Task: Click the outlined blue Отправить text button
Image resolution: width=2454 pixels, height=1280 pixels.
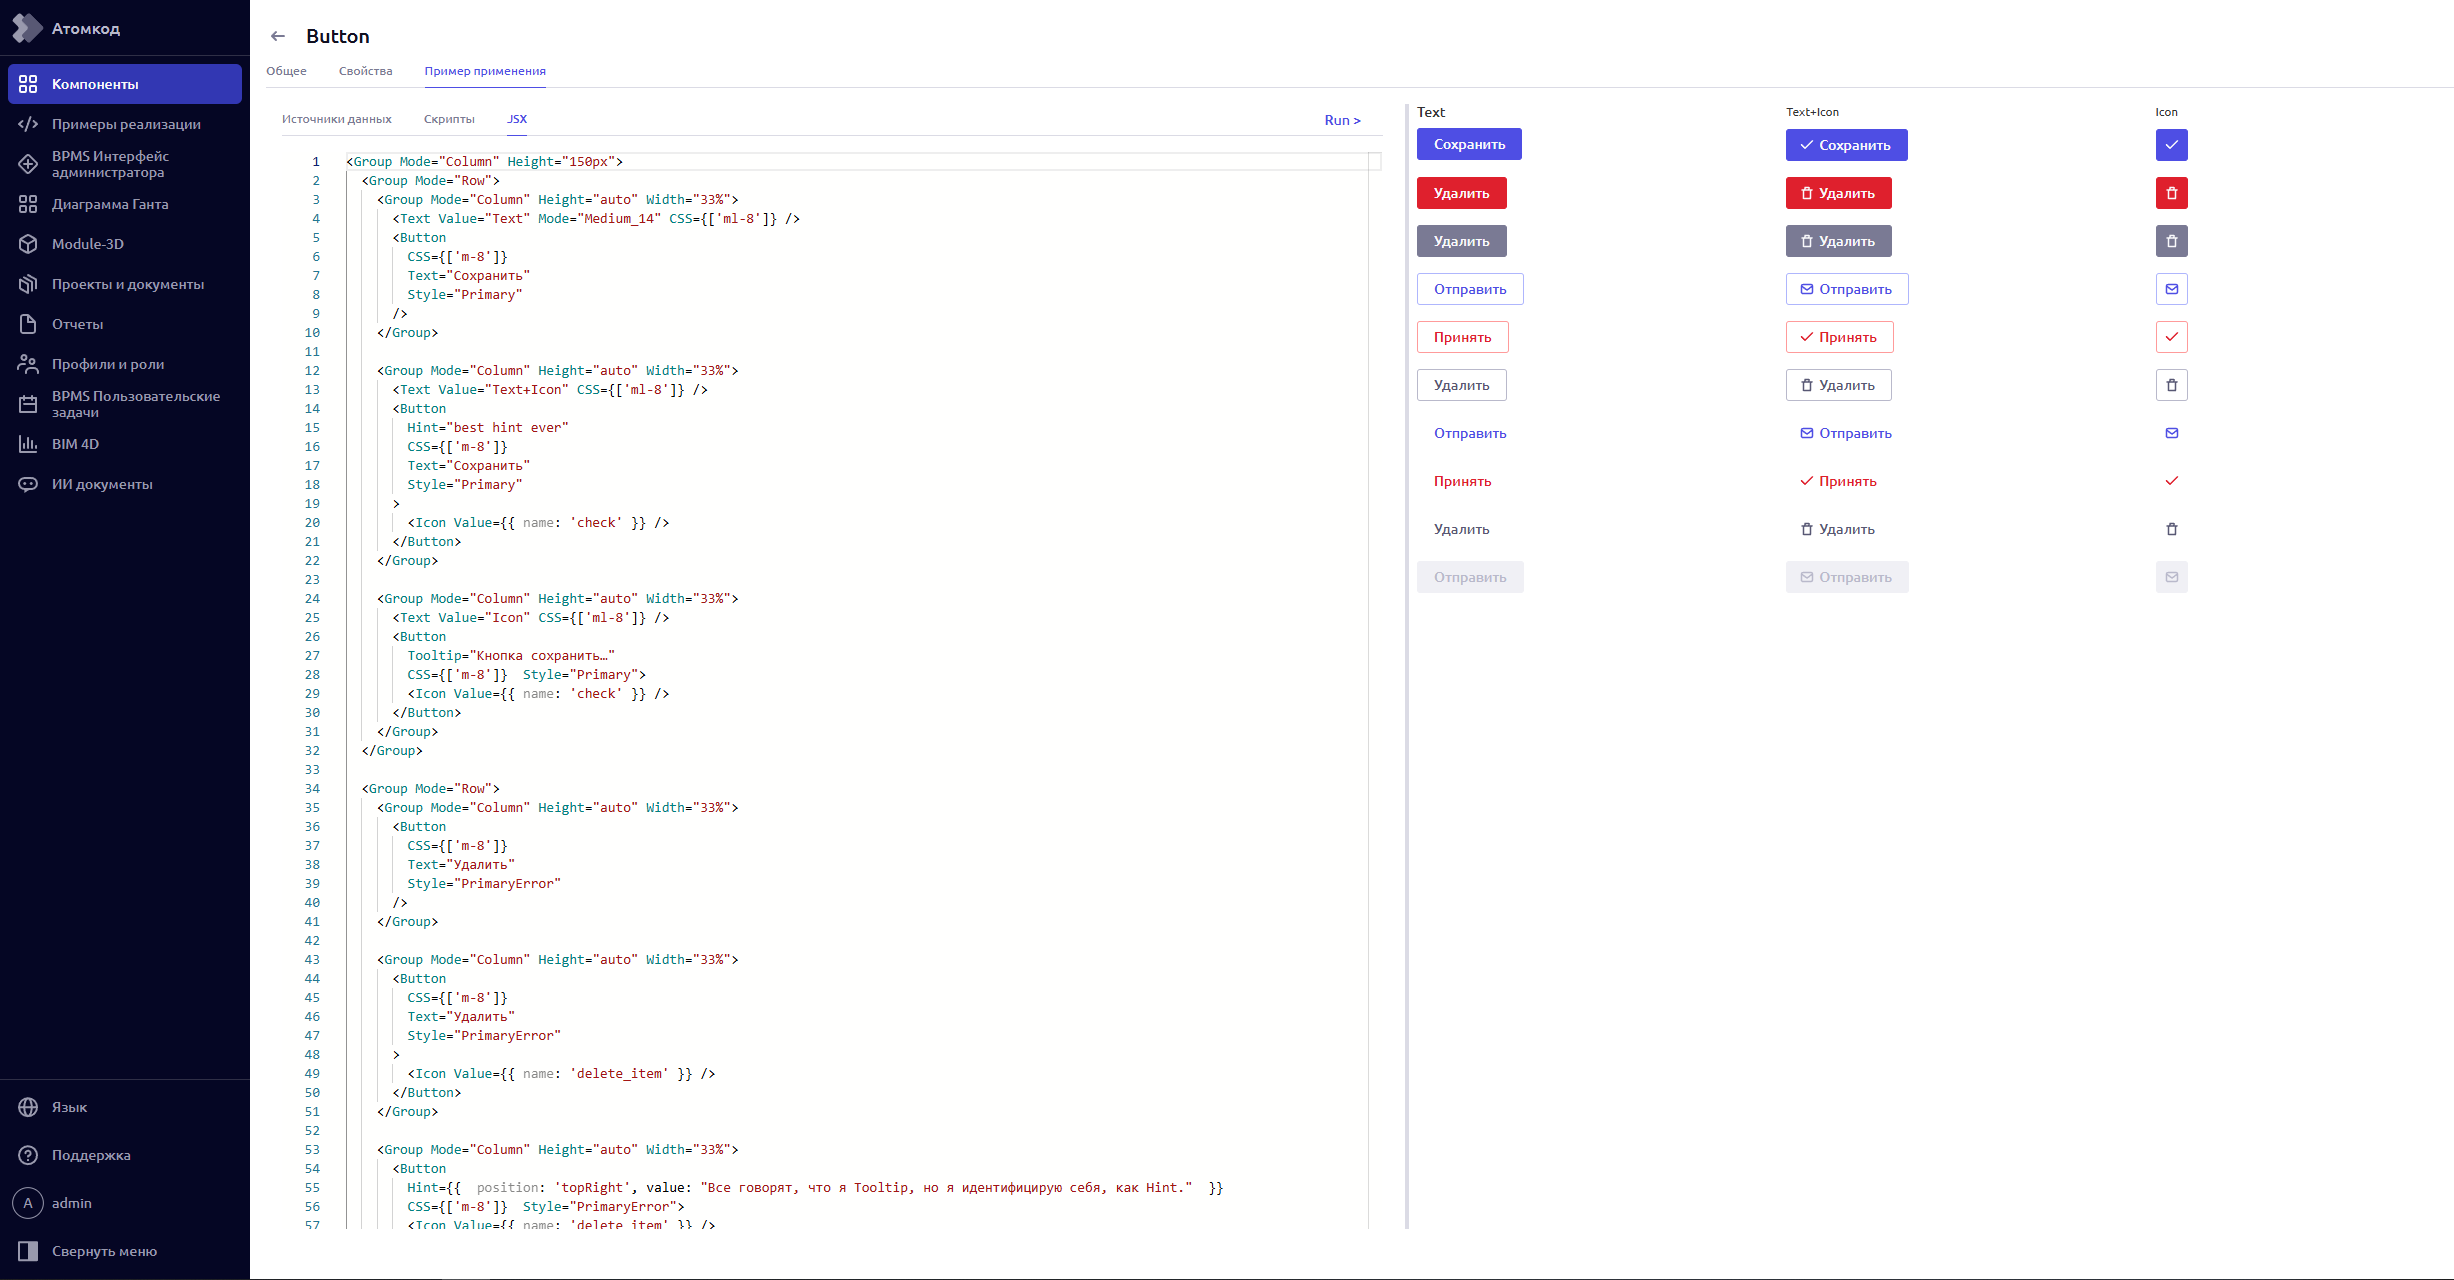Action: click(x=1470, y=289)
